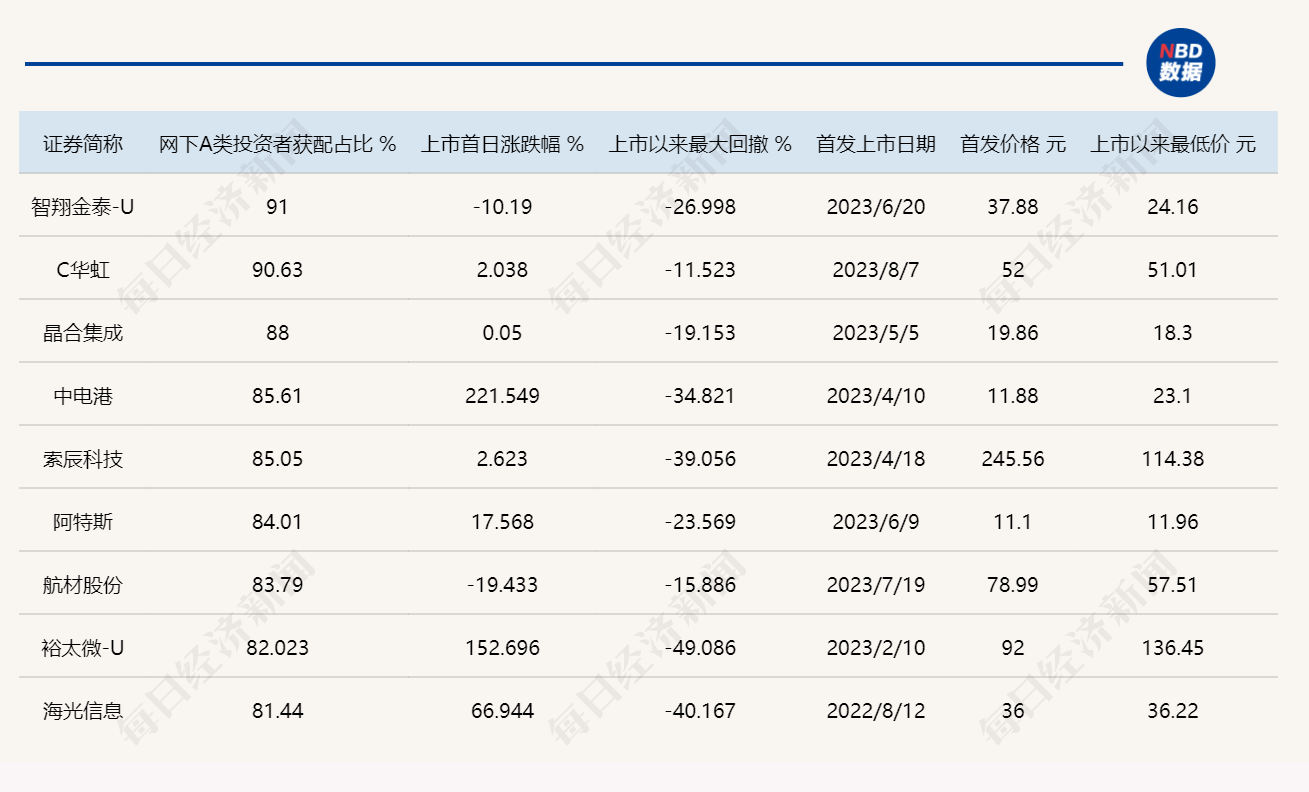This screenshot has height=792, width=1309.
Task: Open the 航材股份 stock entry
Action: [83, 585]
